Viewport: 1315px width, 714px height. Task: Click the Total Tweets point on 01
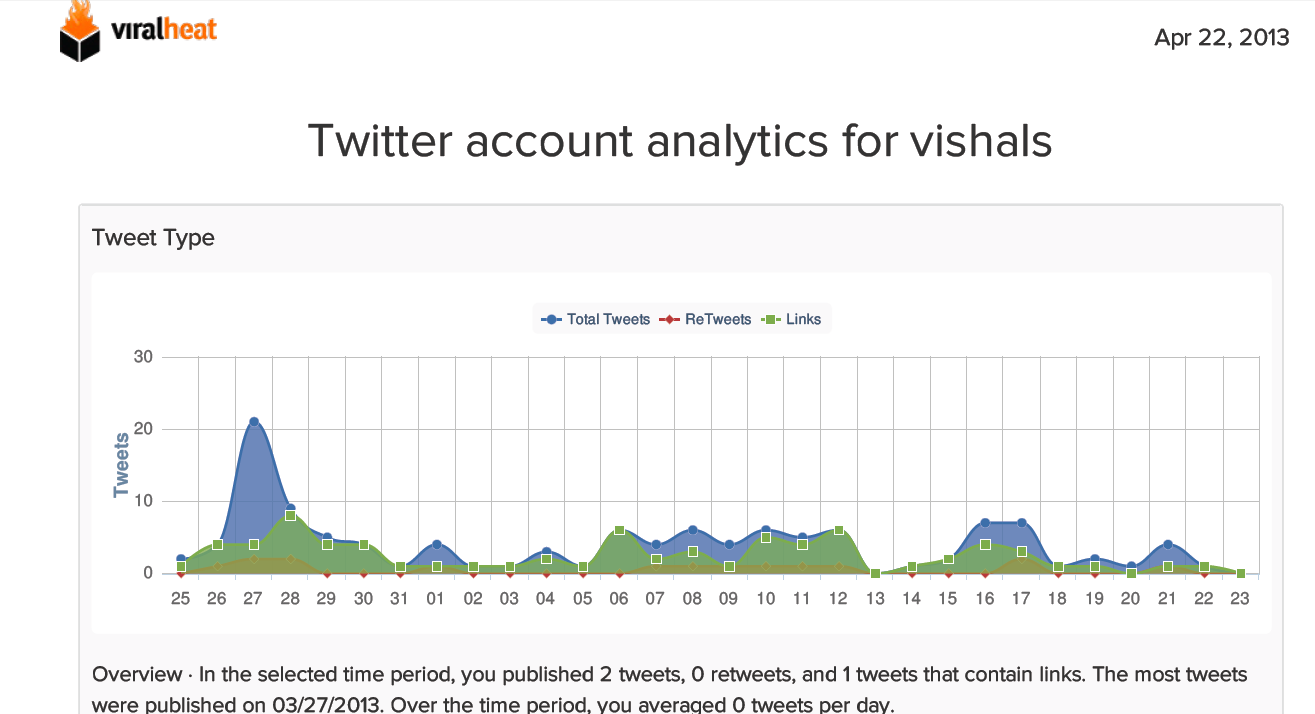[437, 544]
